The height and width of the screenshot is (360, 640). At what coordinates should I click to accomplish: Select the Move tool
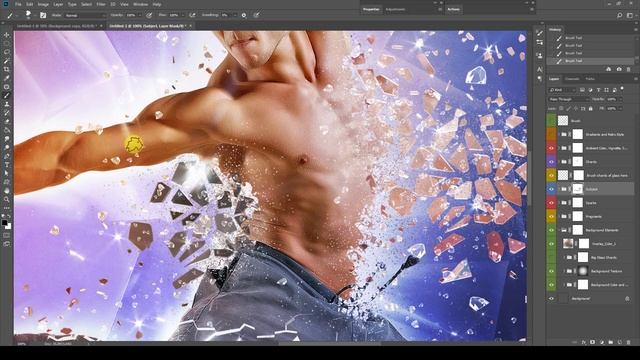(x=7, y=35)
